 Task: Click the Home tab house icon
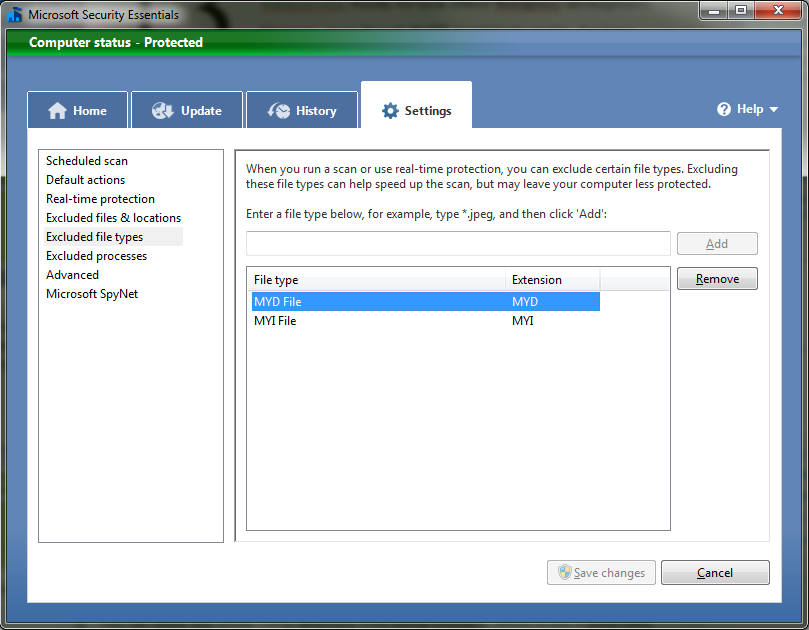coord(57,111)
